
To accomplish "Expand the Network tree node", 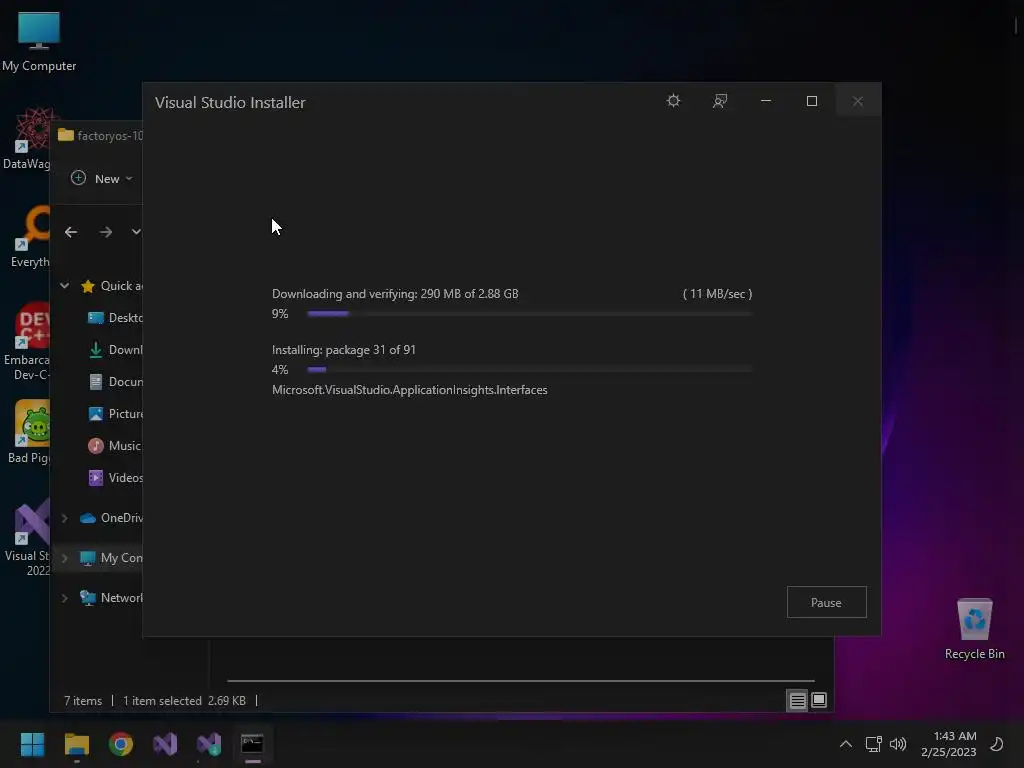I will click(x=65, y=598).
